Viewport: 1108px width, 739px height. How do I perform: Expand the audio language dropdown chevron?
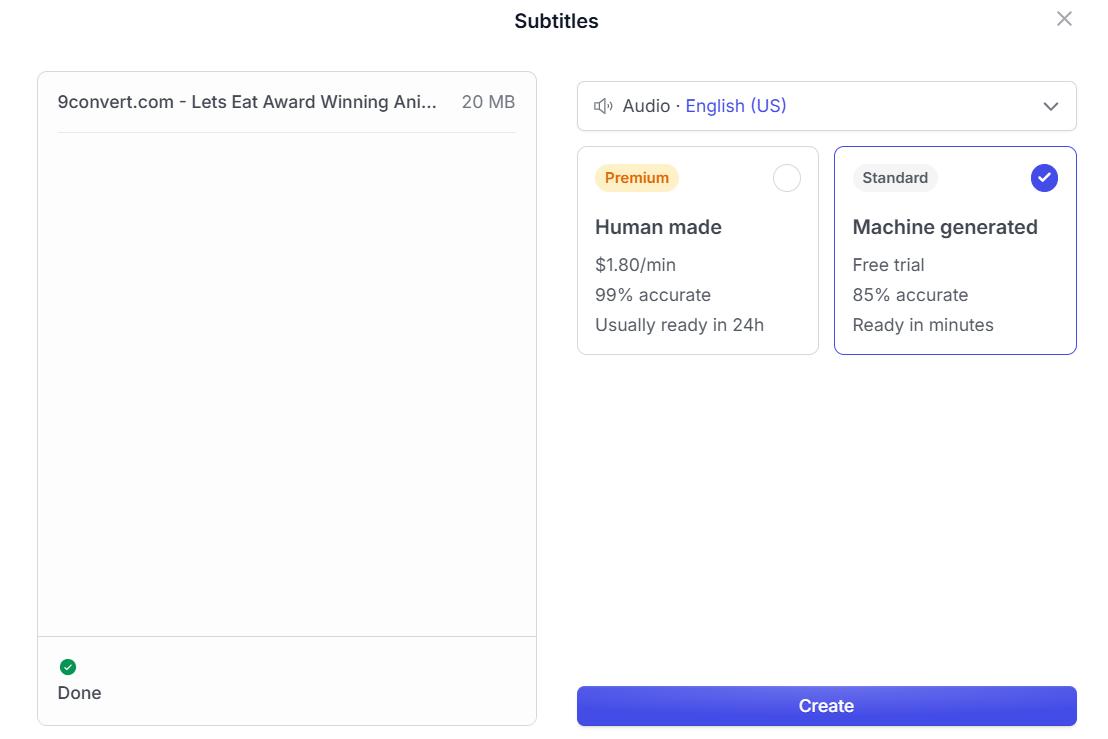1051,107
